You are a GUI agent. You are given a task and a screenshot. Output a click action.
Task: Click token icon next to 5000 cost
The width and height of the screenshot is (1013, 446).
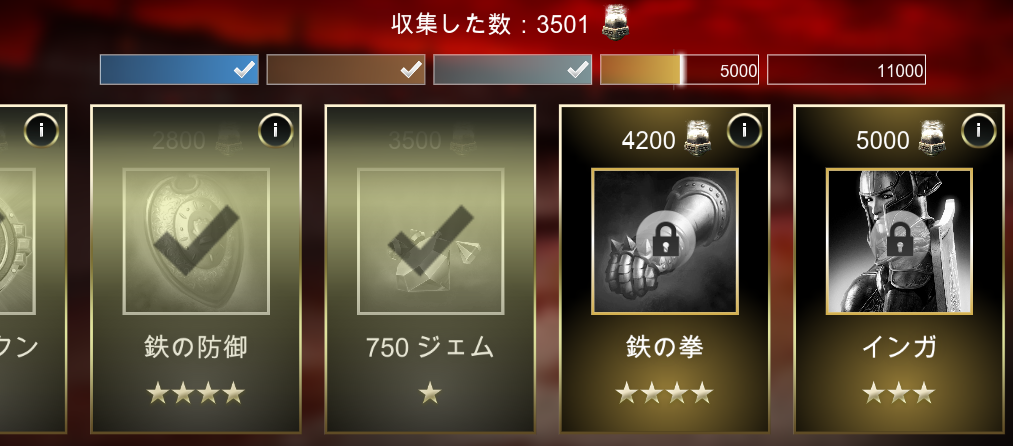[933, 138]
